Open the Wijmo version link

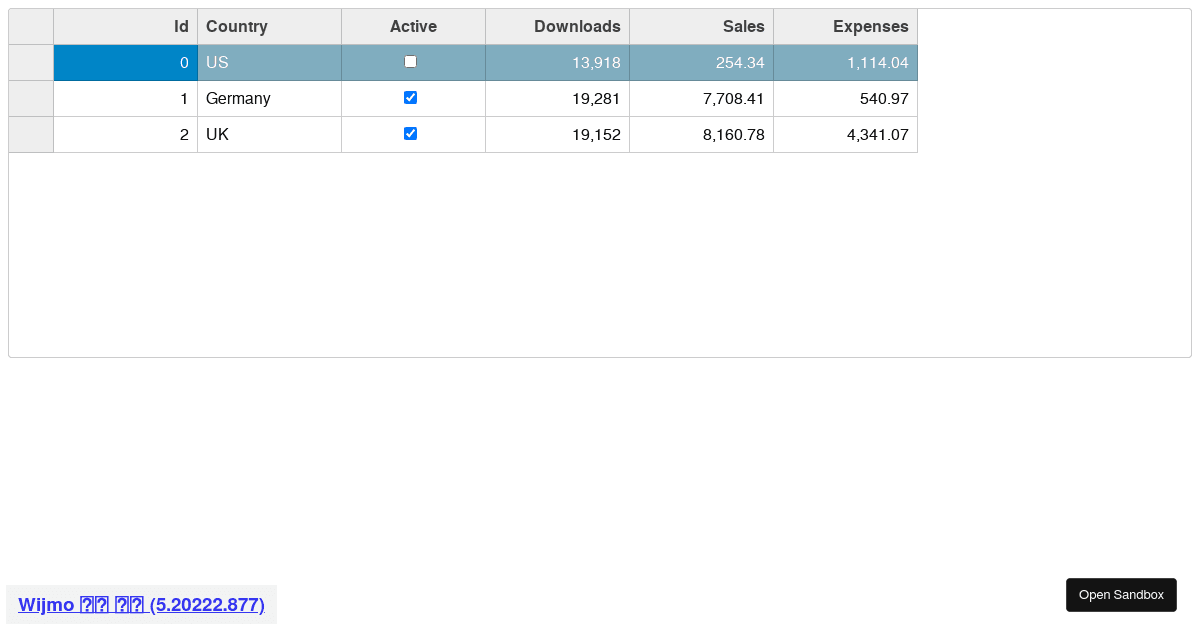140,604
